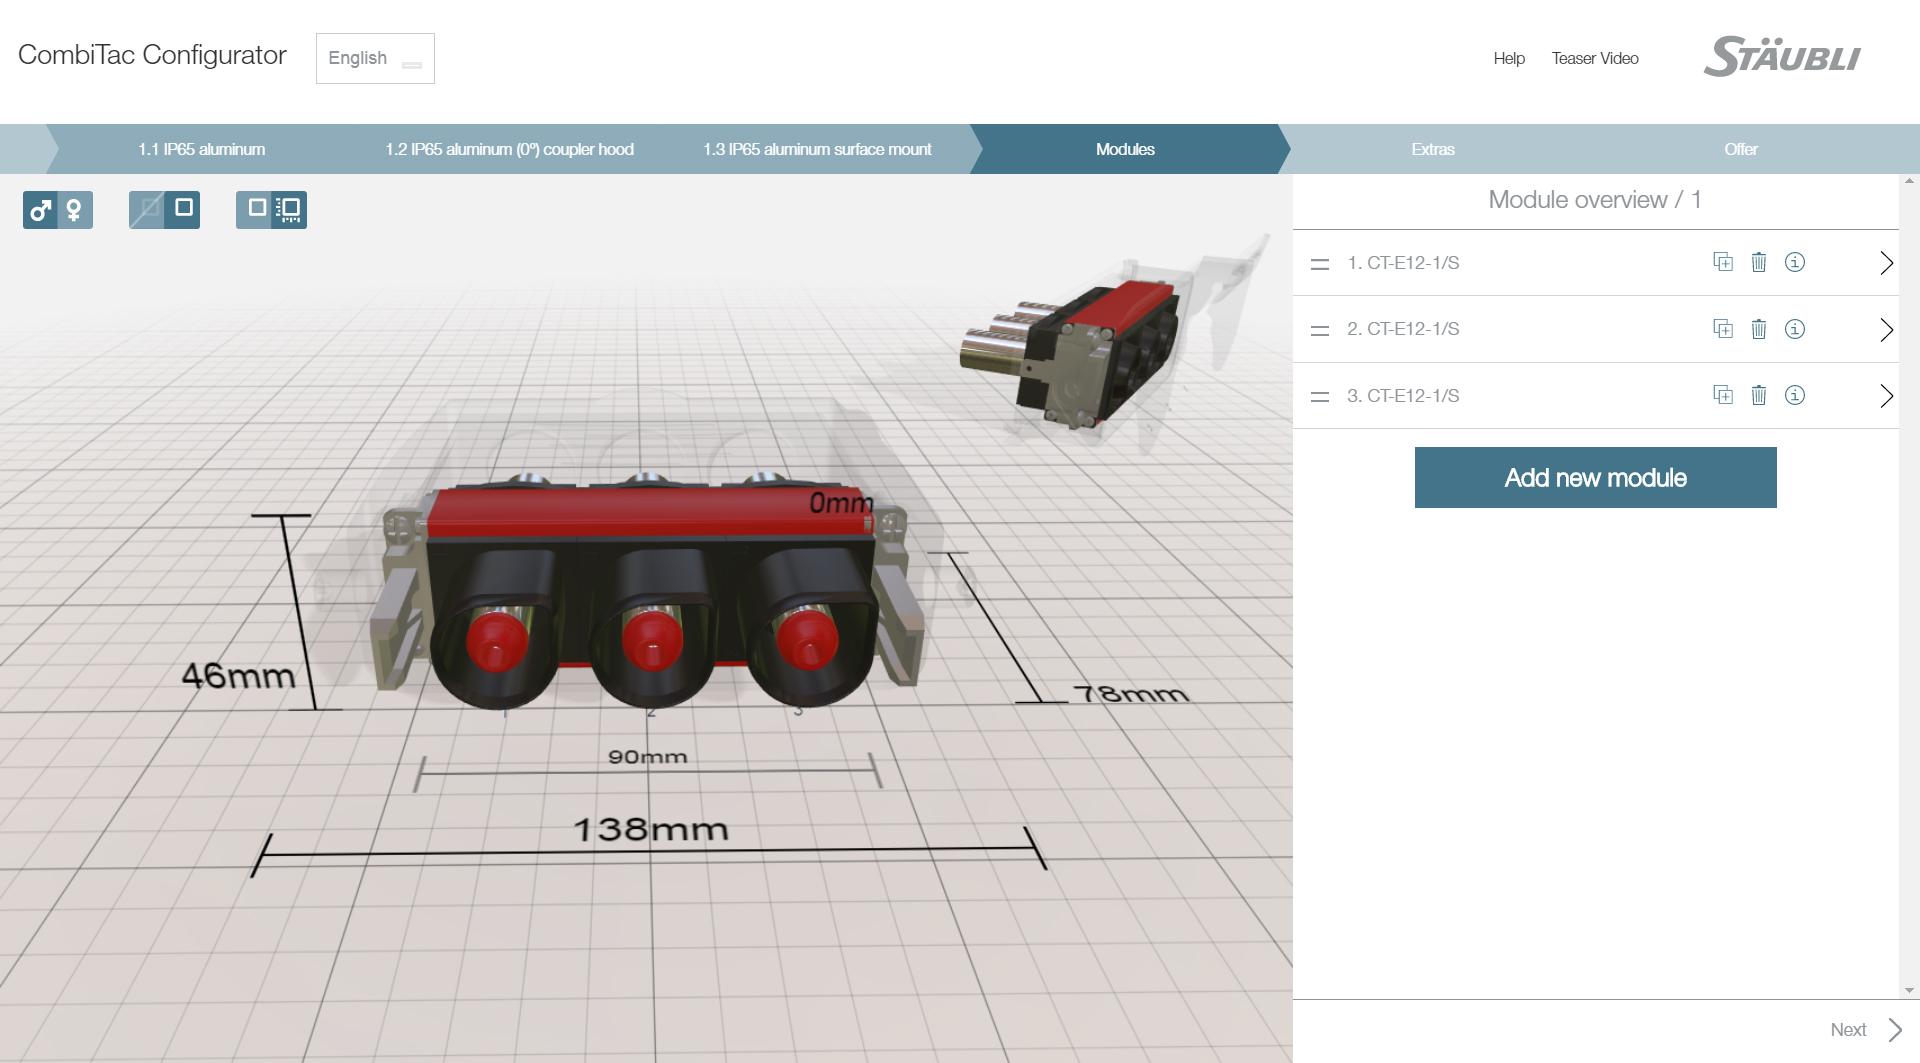
Task: Switch to female connector view
Action: tap(74, 210)
